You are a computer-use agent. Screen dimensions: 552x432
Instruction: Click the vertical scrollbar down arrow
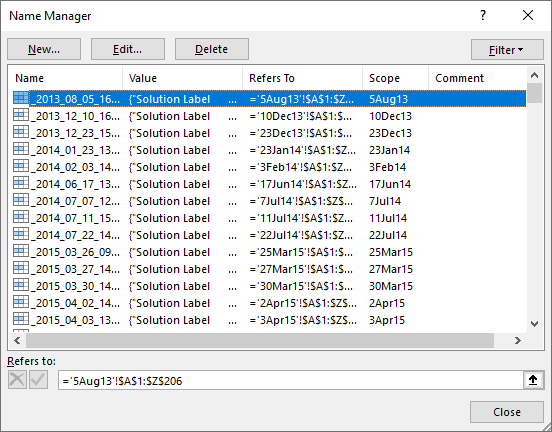pos(534,324)
